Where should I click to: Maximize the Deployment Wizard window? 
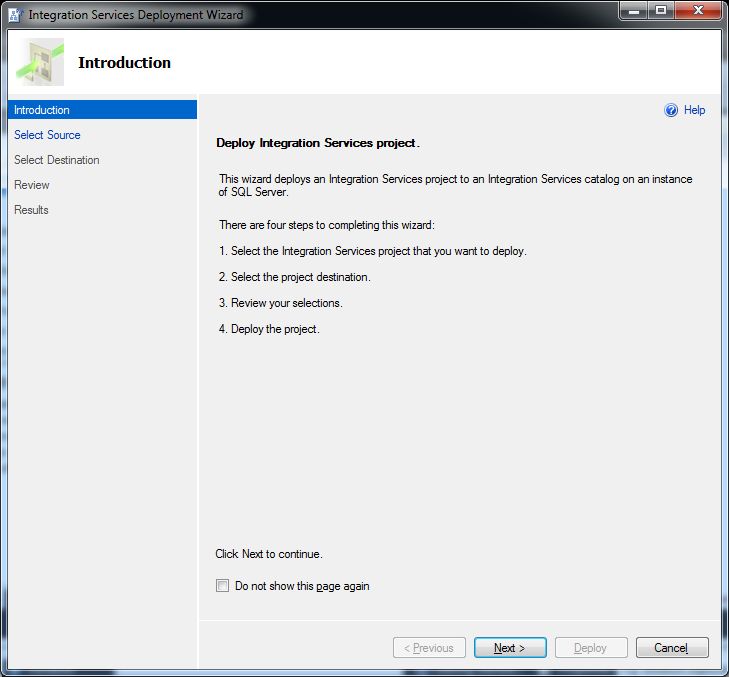660,11
